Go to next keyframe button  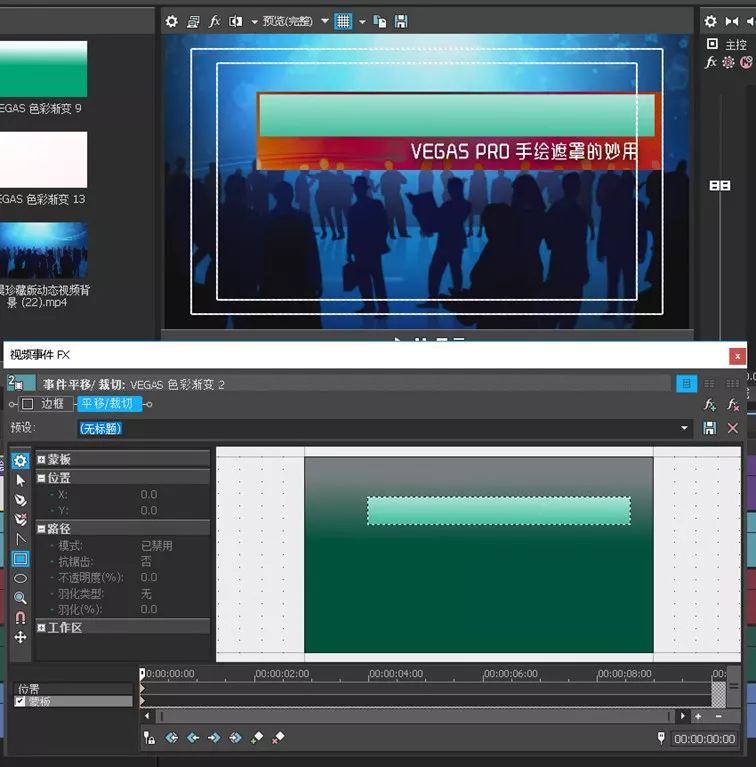click(x=214, y=738)
